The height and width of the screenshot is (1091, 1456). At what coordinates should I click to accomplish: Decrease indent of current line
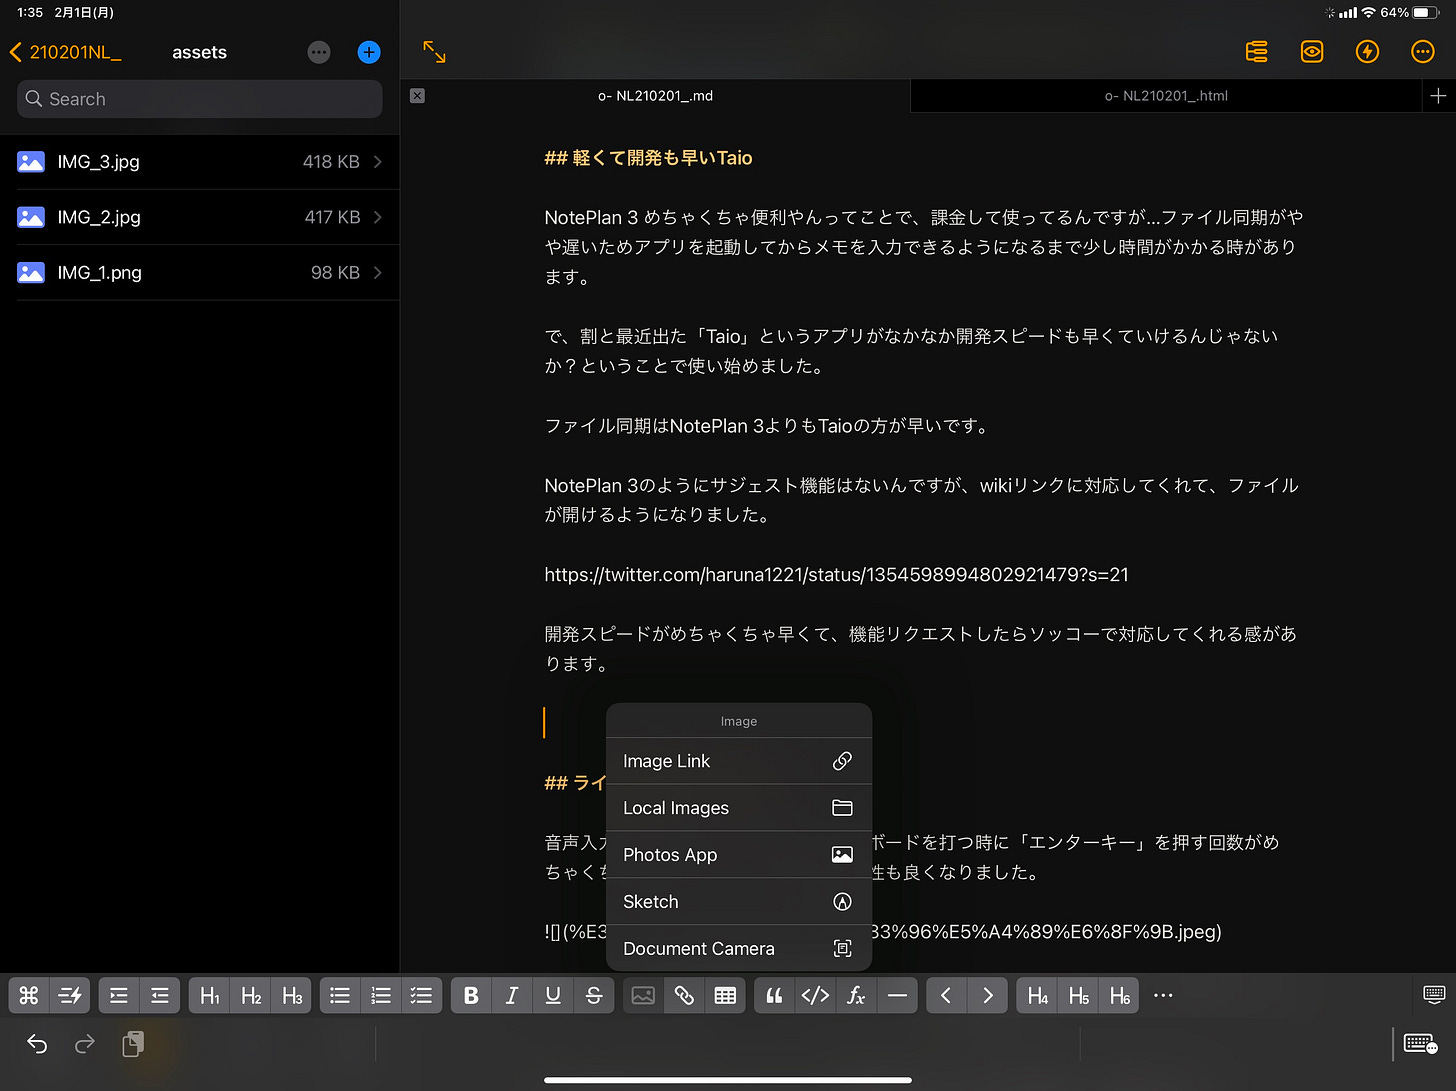[160, 995]
